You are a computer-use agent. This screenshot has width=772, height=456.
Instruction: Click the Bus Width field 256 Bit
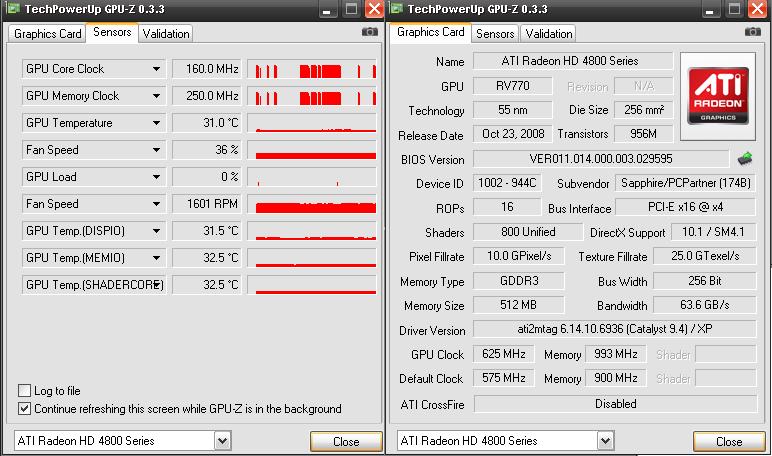(x=705, y=281)
